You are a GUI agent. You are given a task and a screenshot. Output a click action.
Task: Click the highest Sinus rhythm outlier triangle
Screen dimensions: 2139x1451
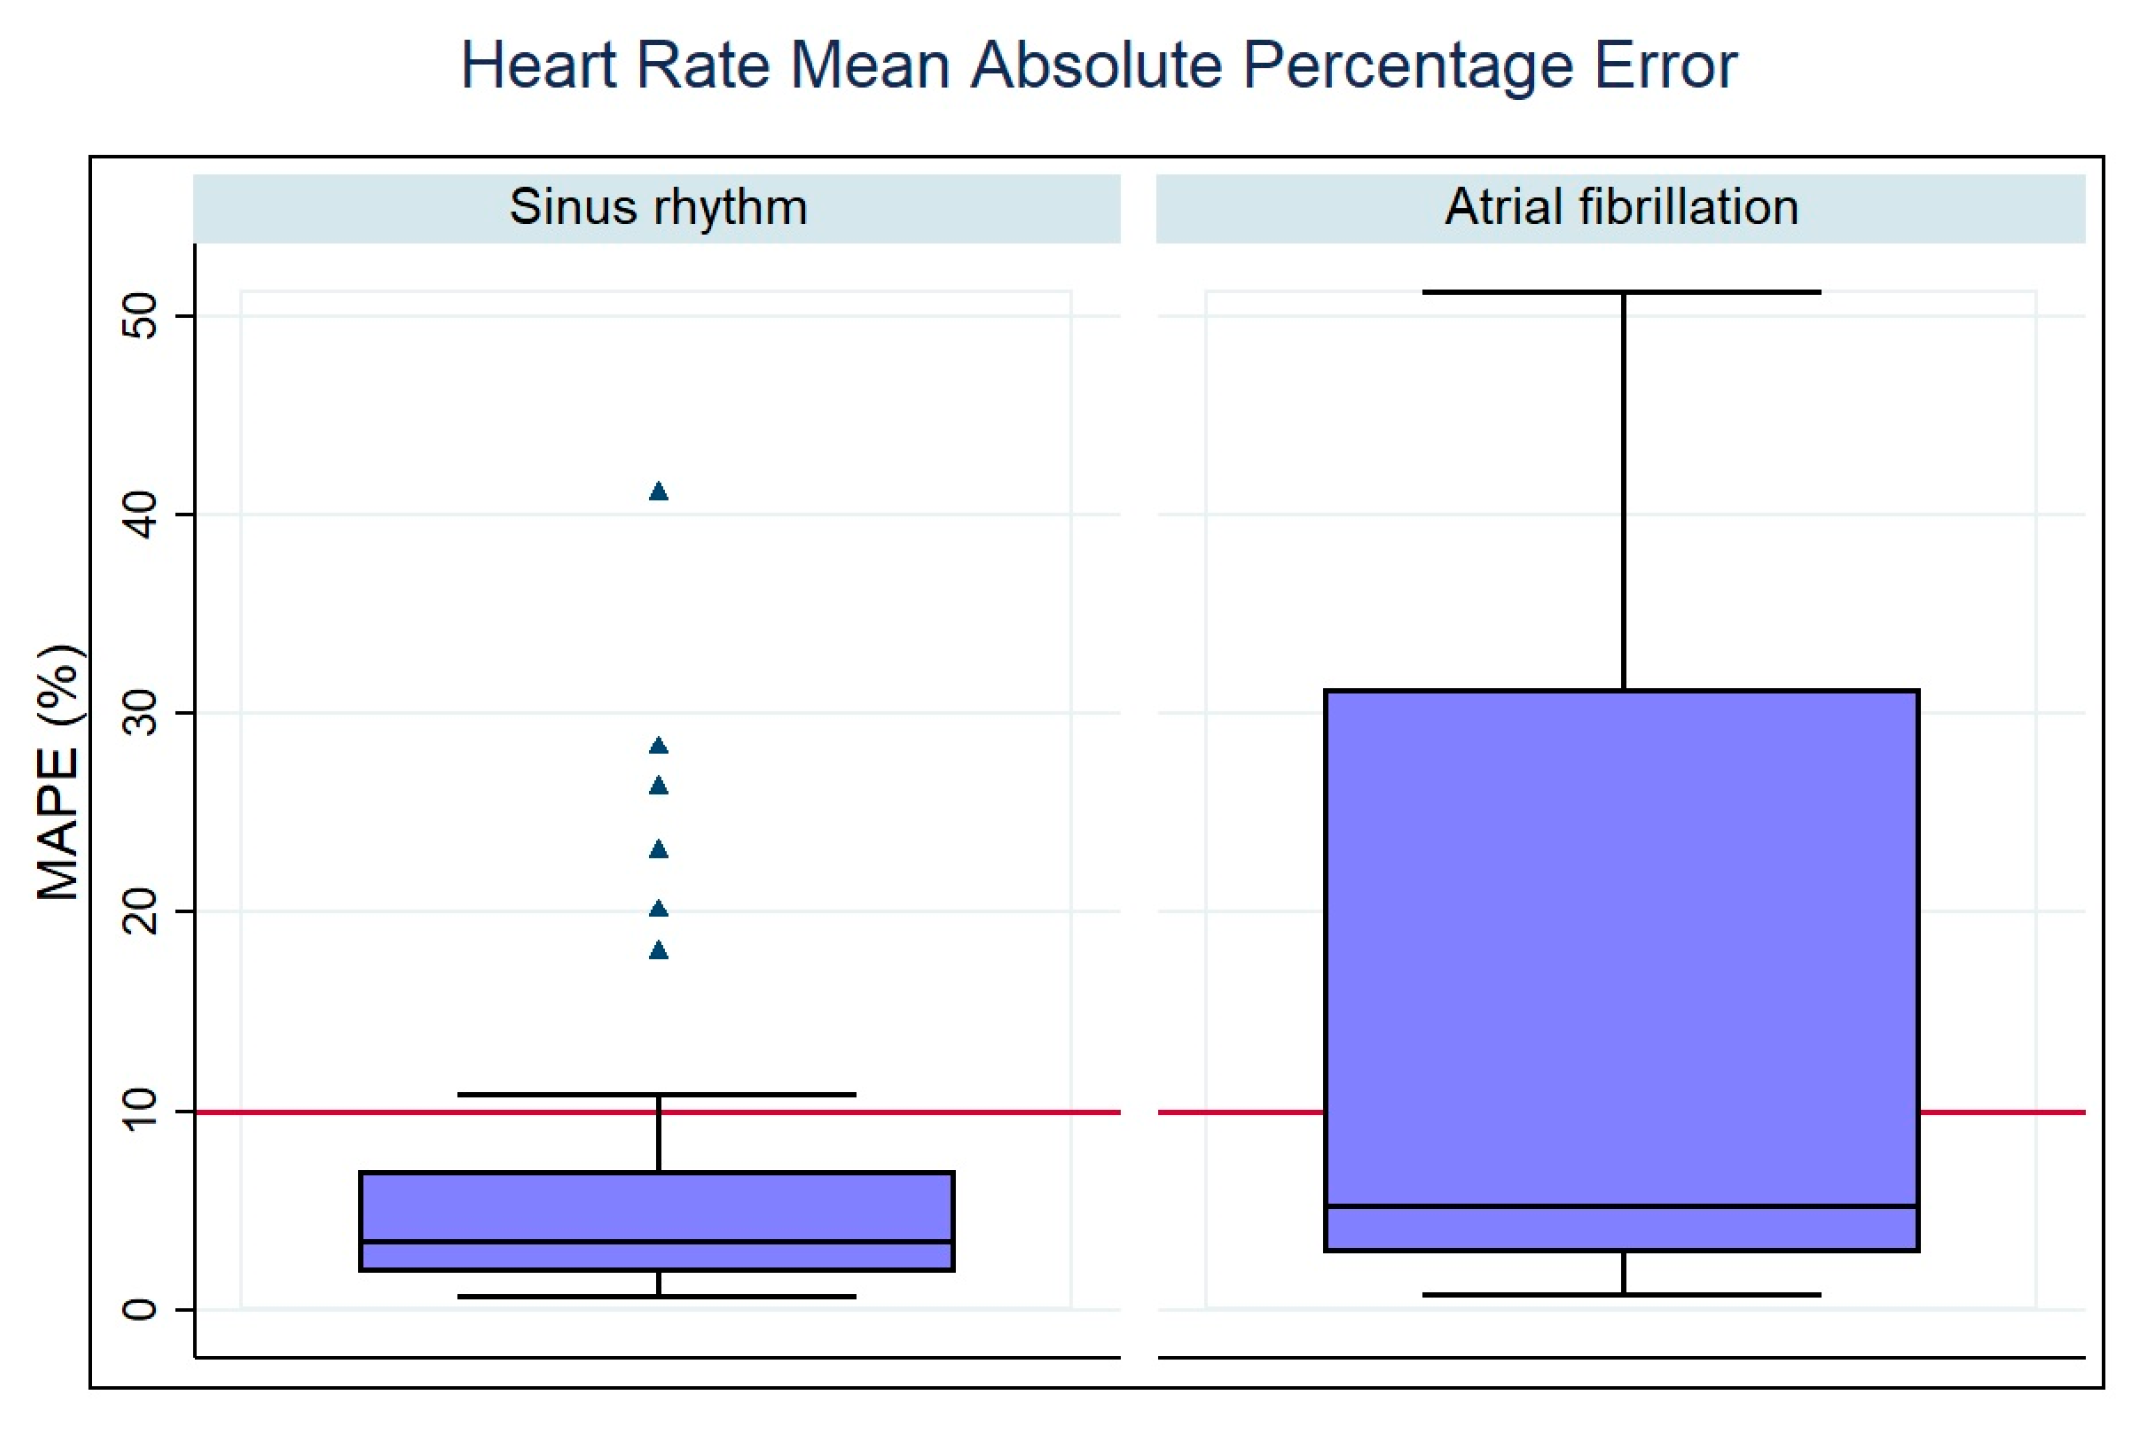[x=658, y=491]
